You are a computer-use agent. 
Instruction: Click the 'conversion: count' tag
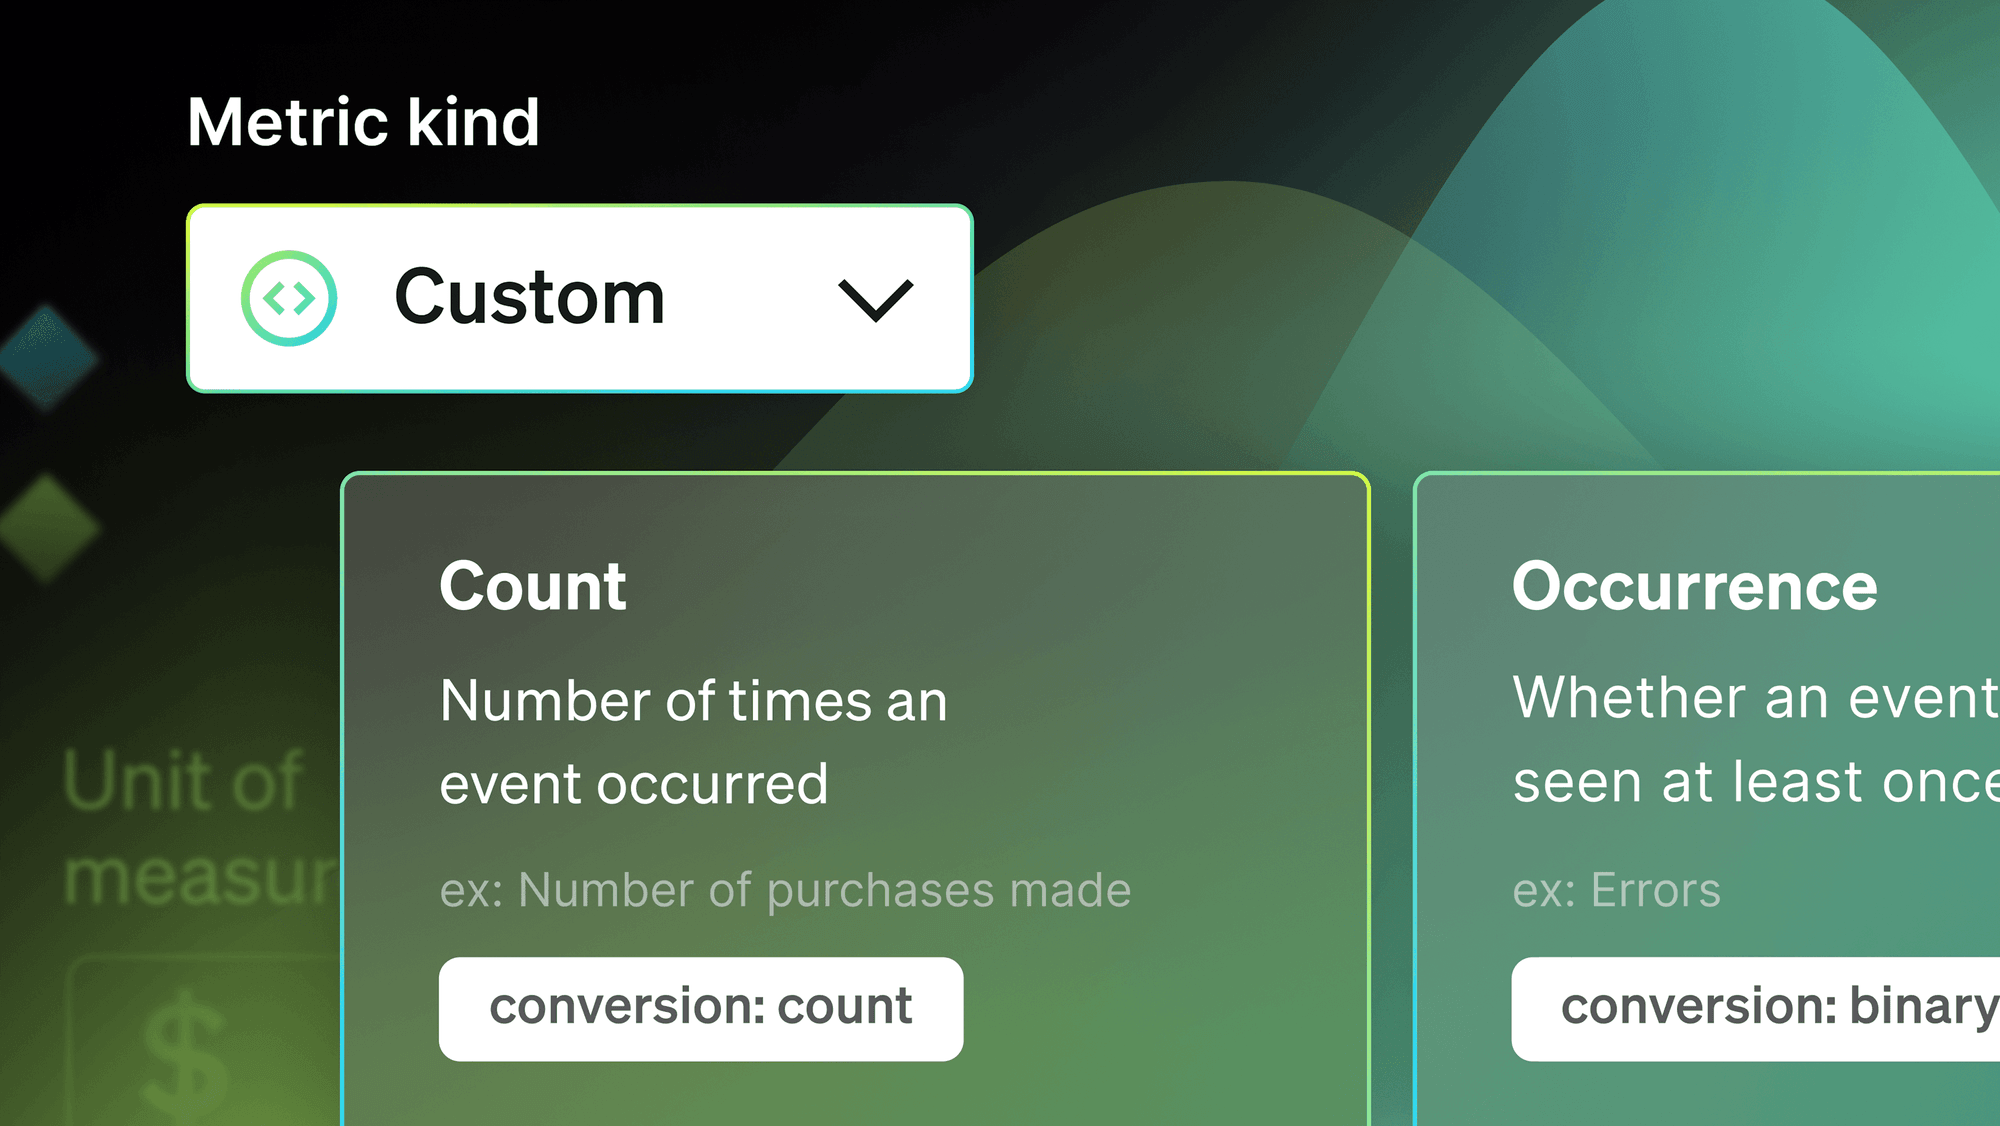tap(701, 1008)
